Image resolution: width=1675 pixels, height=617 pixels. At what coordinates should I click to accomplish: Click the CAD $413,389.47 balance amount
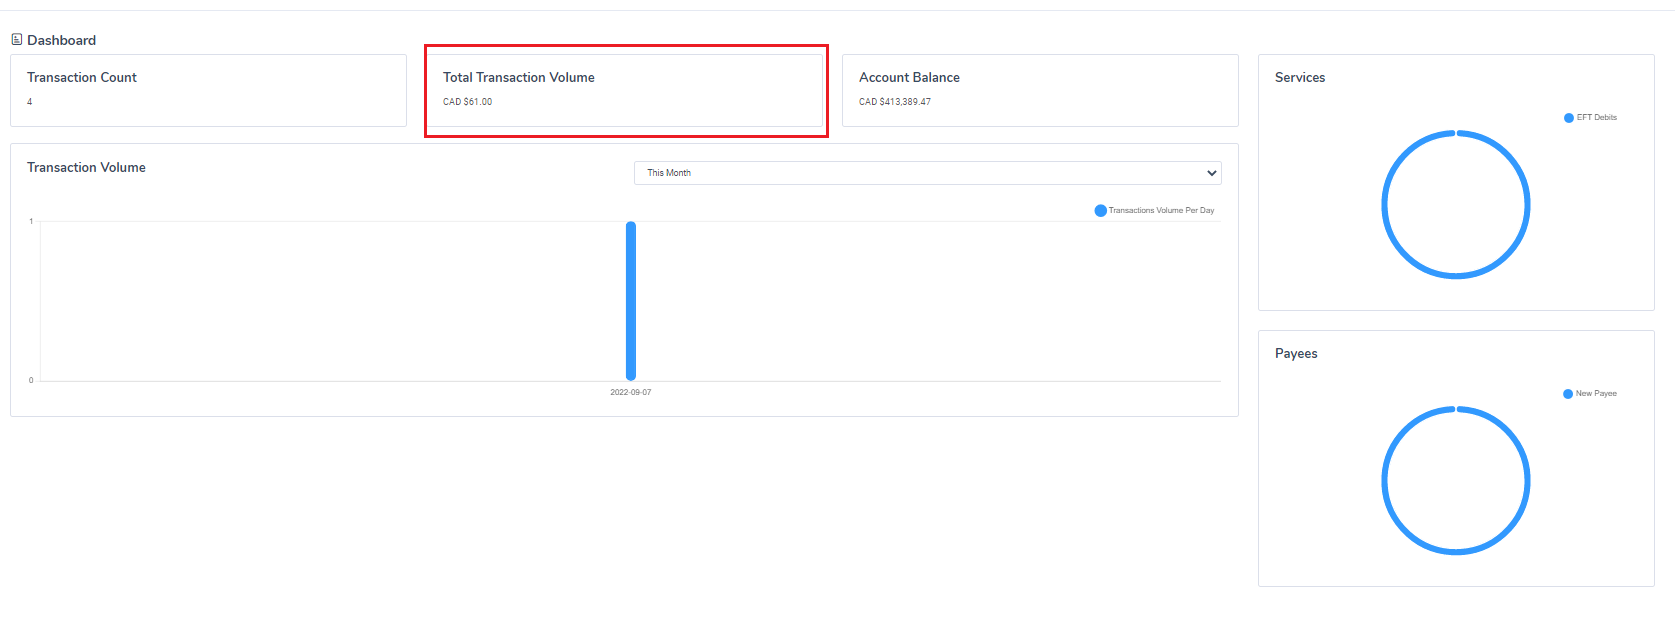(x=894, y=102)
